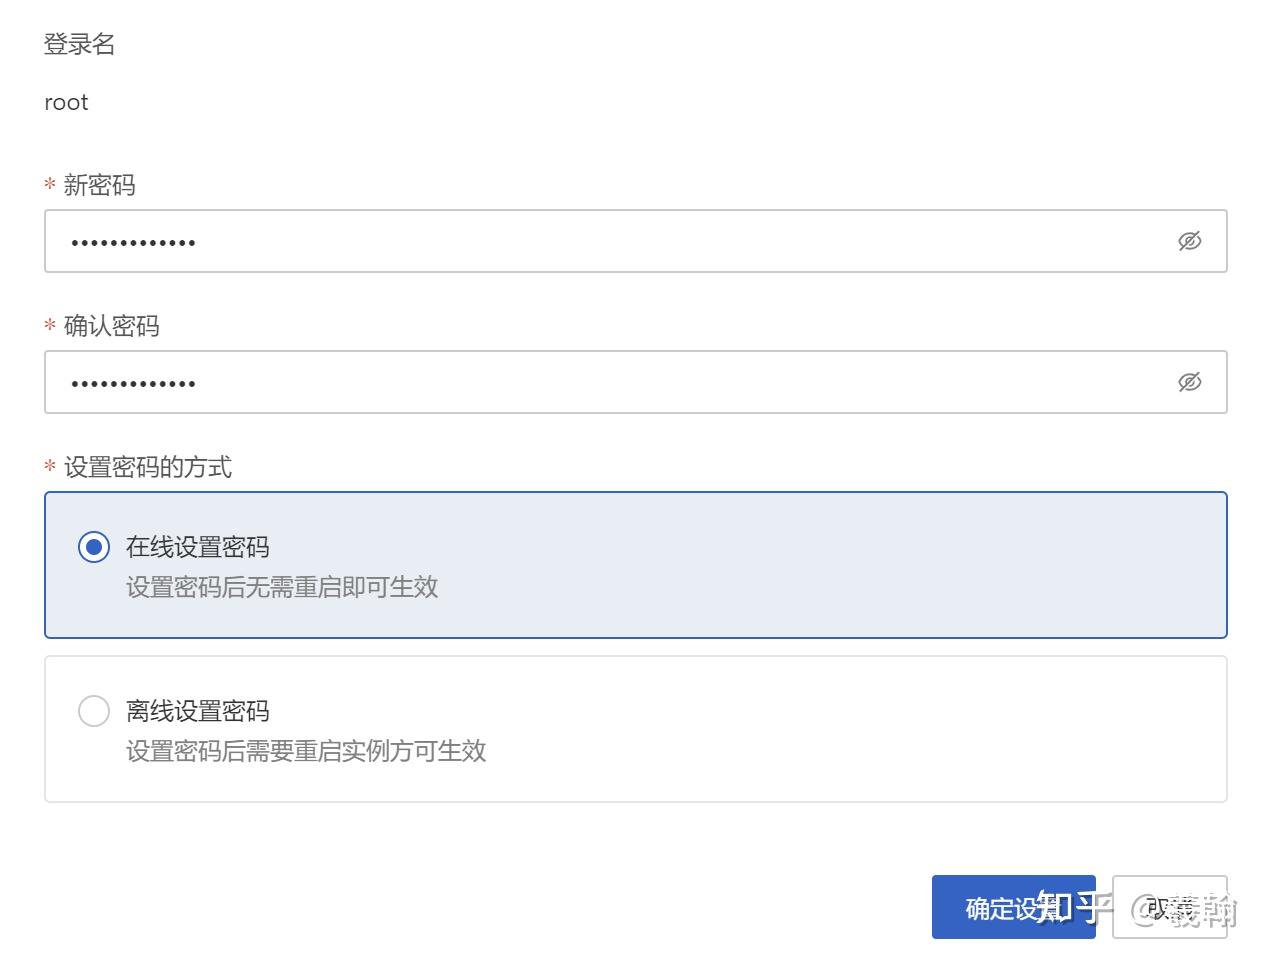The width and height of the screenshot is (1270, 960).
Task: Click the 登录名 label
Action: click(78, 43)
